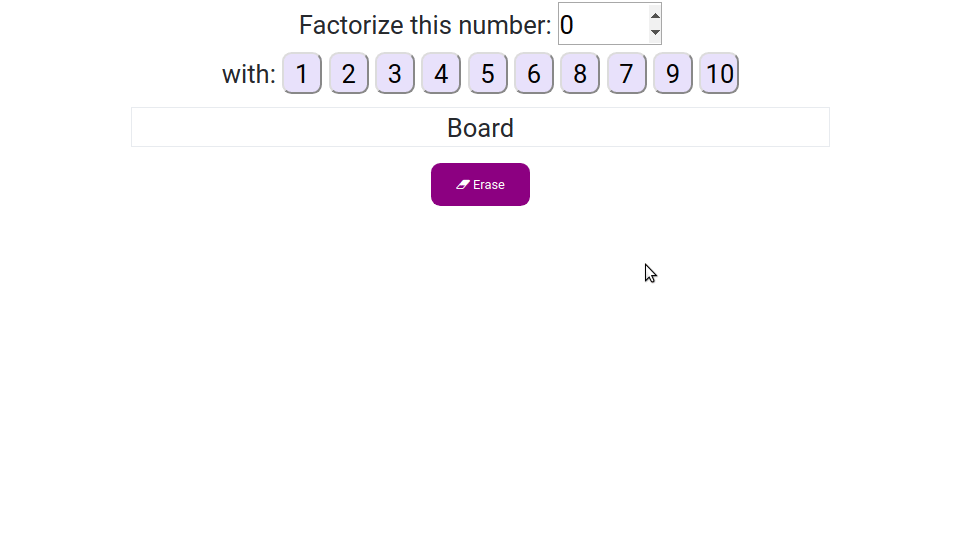960x540 pixels.
Task: Choose factor button 6
Action: 534,73
